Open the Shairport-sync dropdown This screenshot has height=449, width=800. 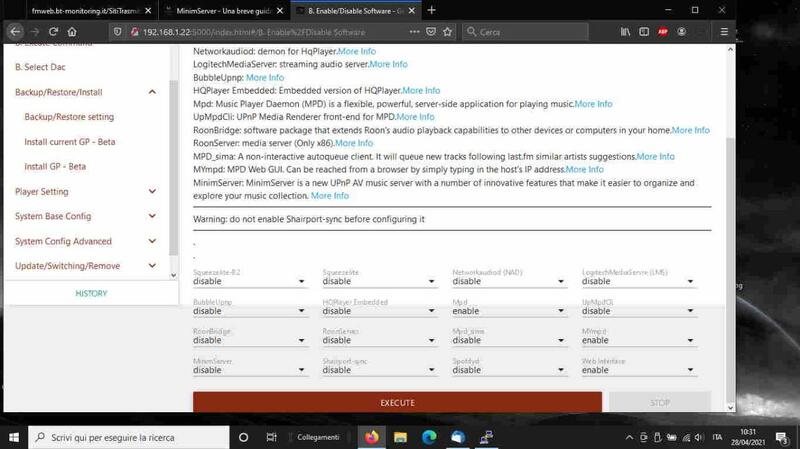378,370
